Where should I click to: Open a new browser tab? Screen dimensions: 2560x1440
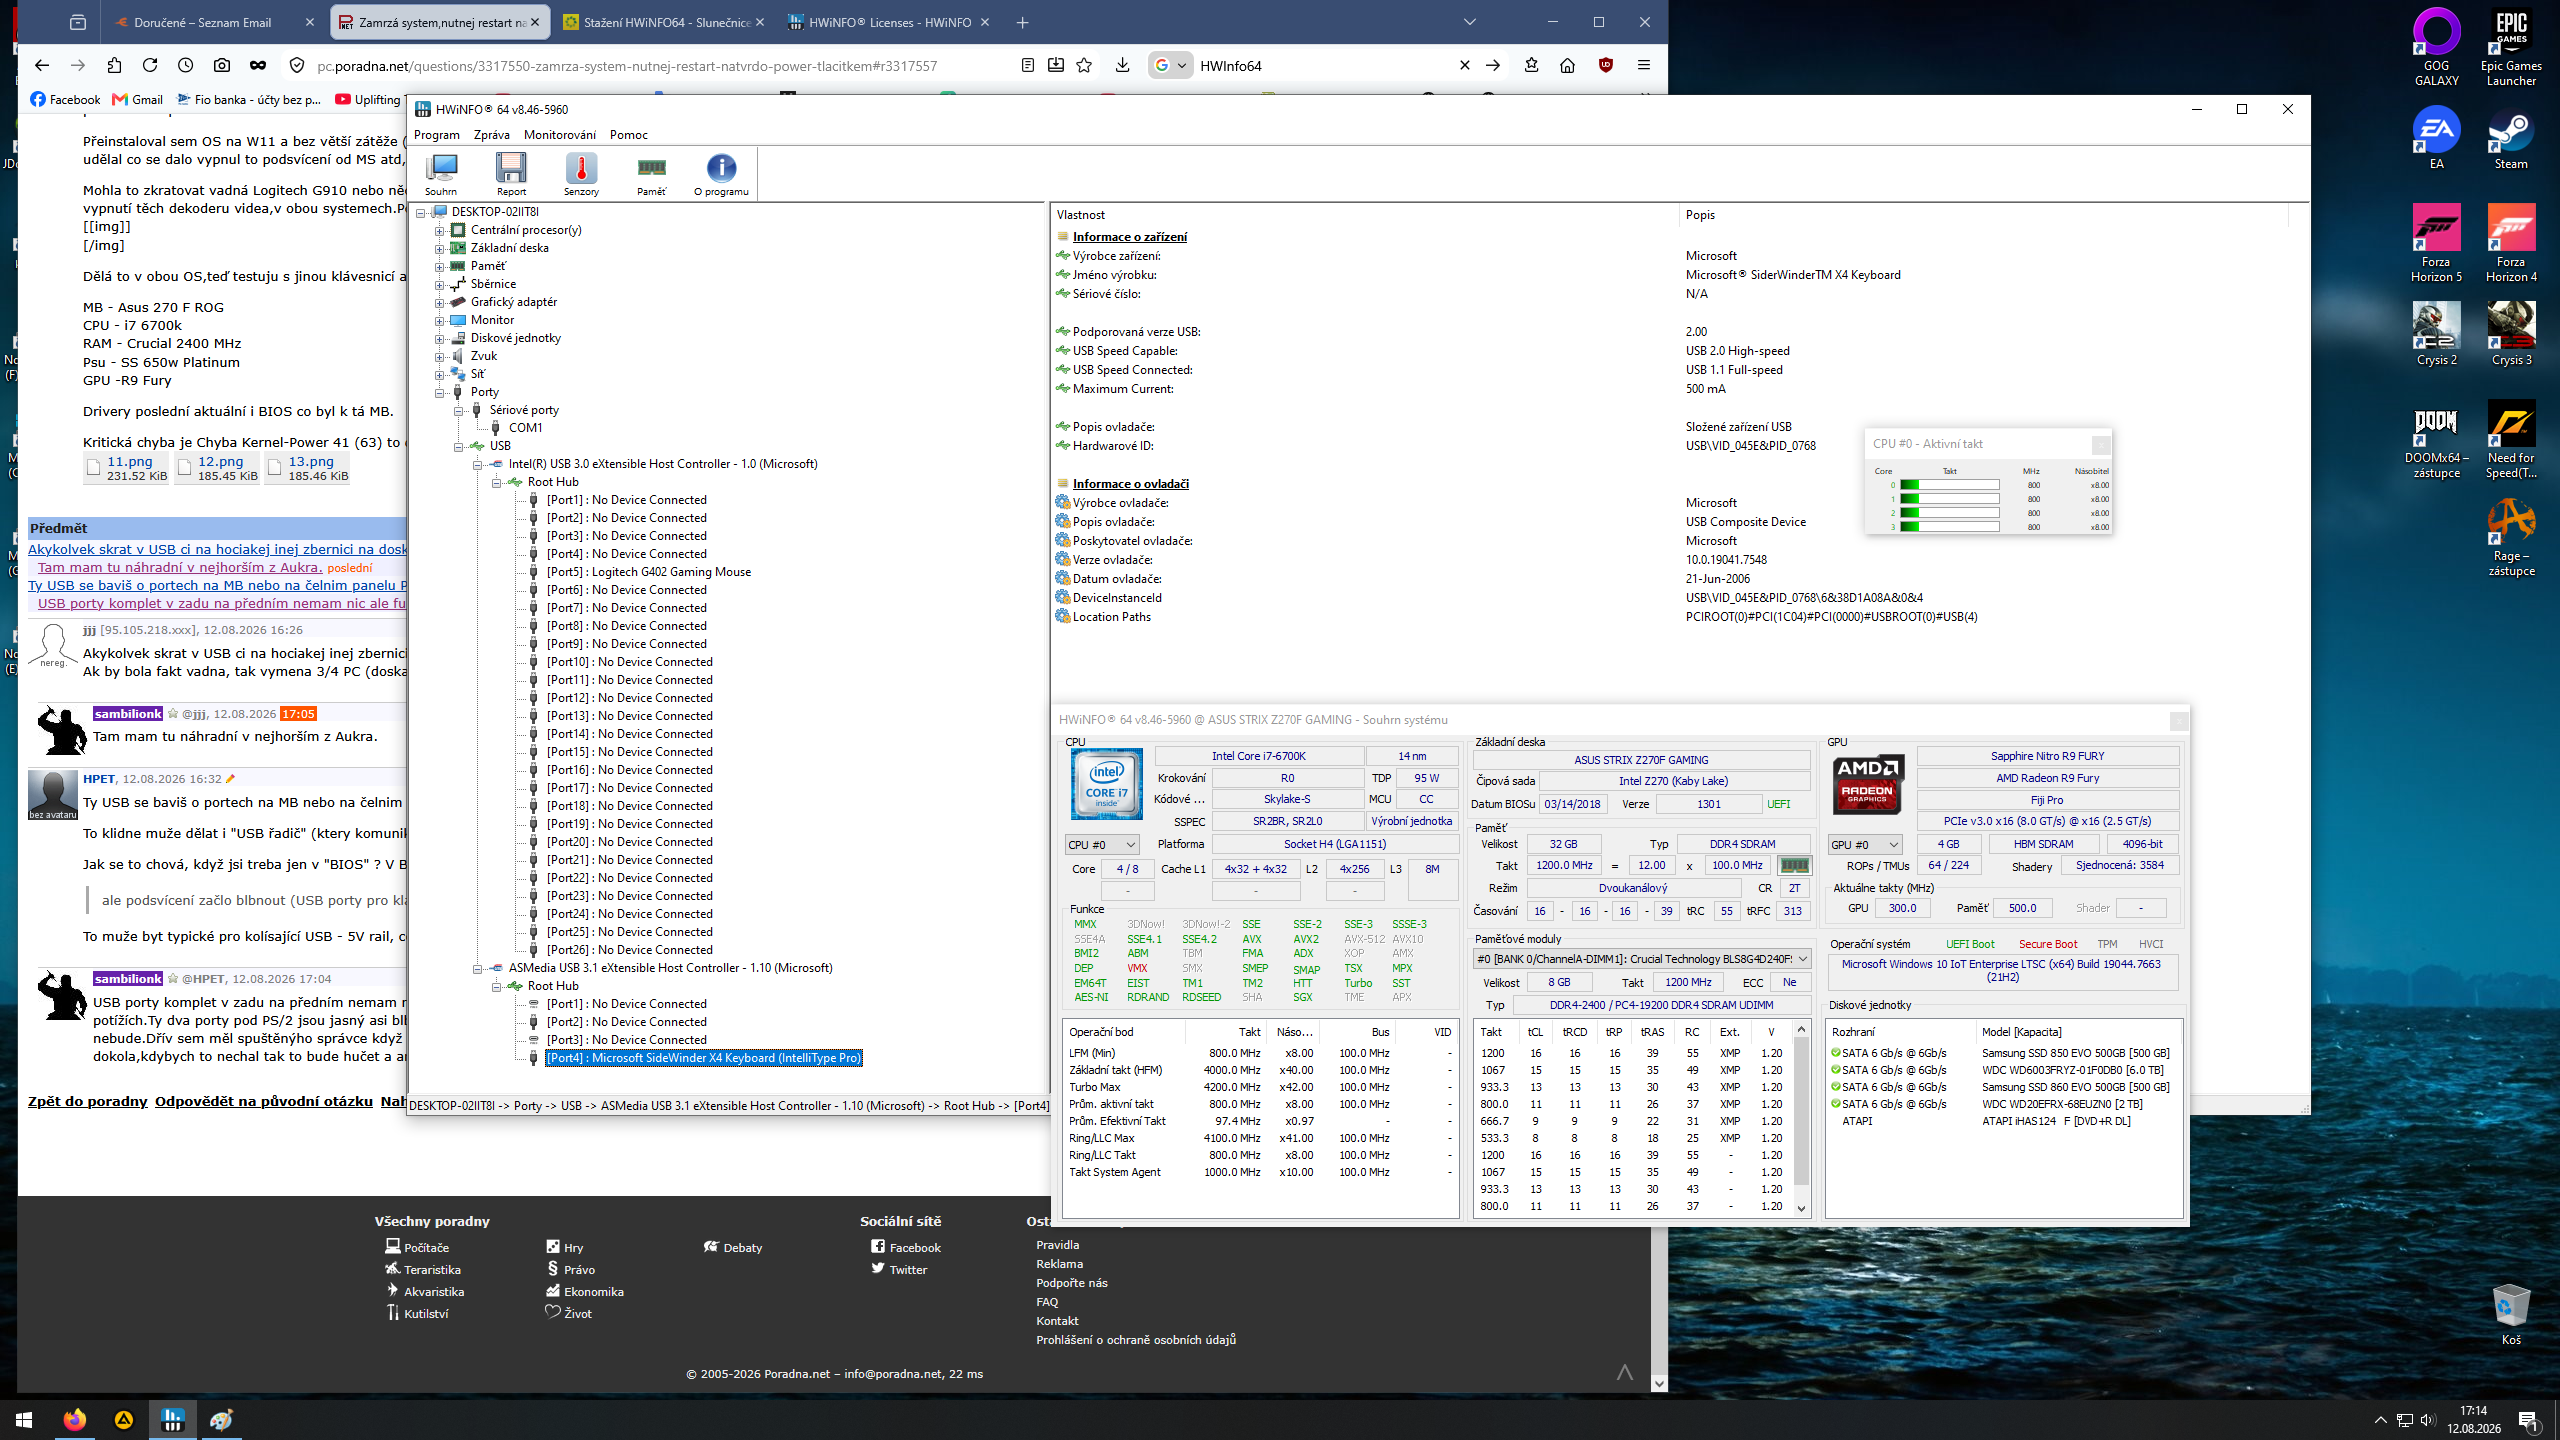(x=1022, y=22)
